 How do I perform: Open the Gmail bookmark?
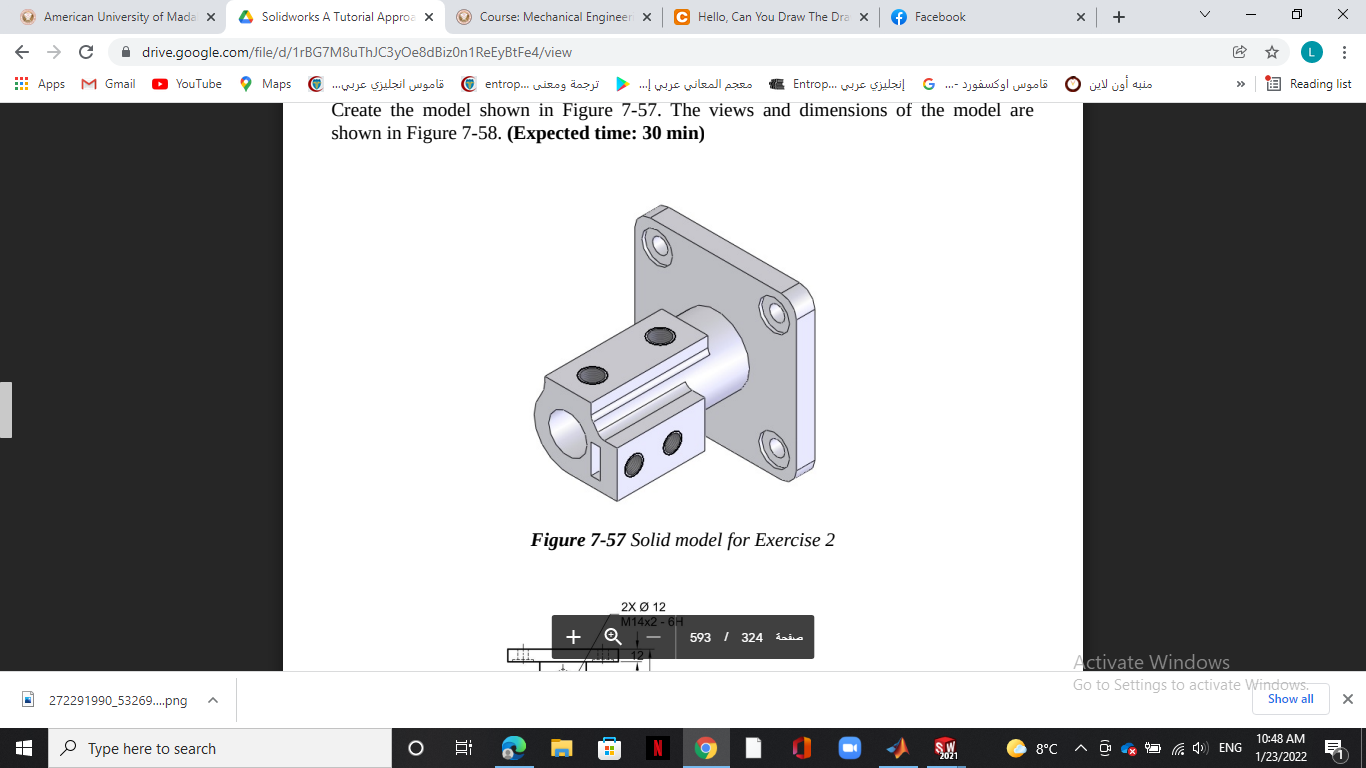(x=109, y=84)
